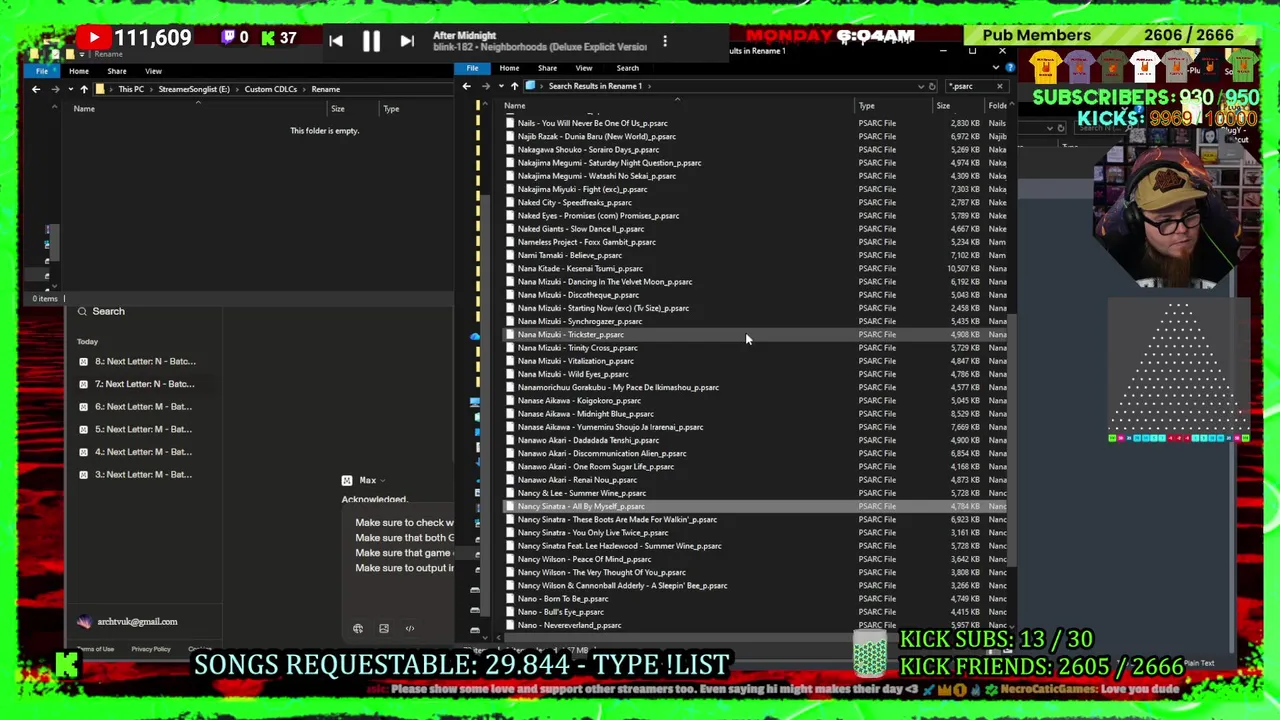Click Custom CDLCs breadcrumb segment

[x=271, y=89]
